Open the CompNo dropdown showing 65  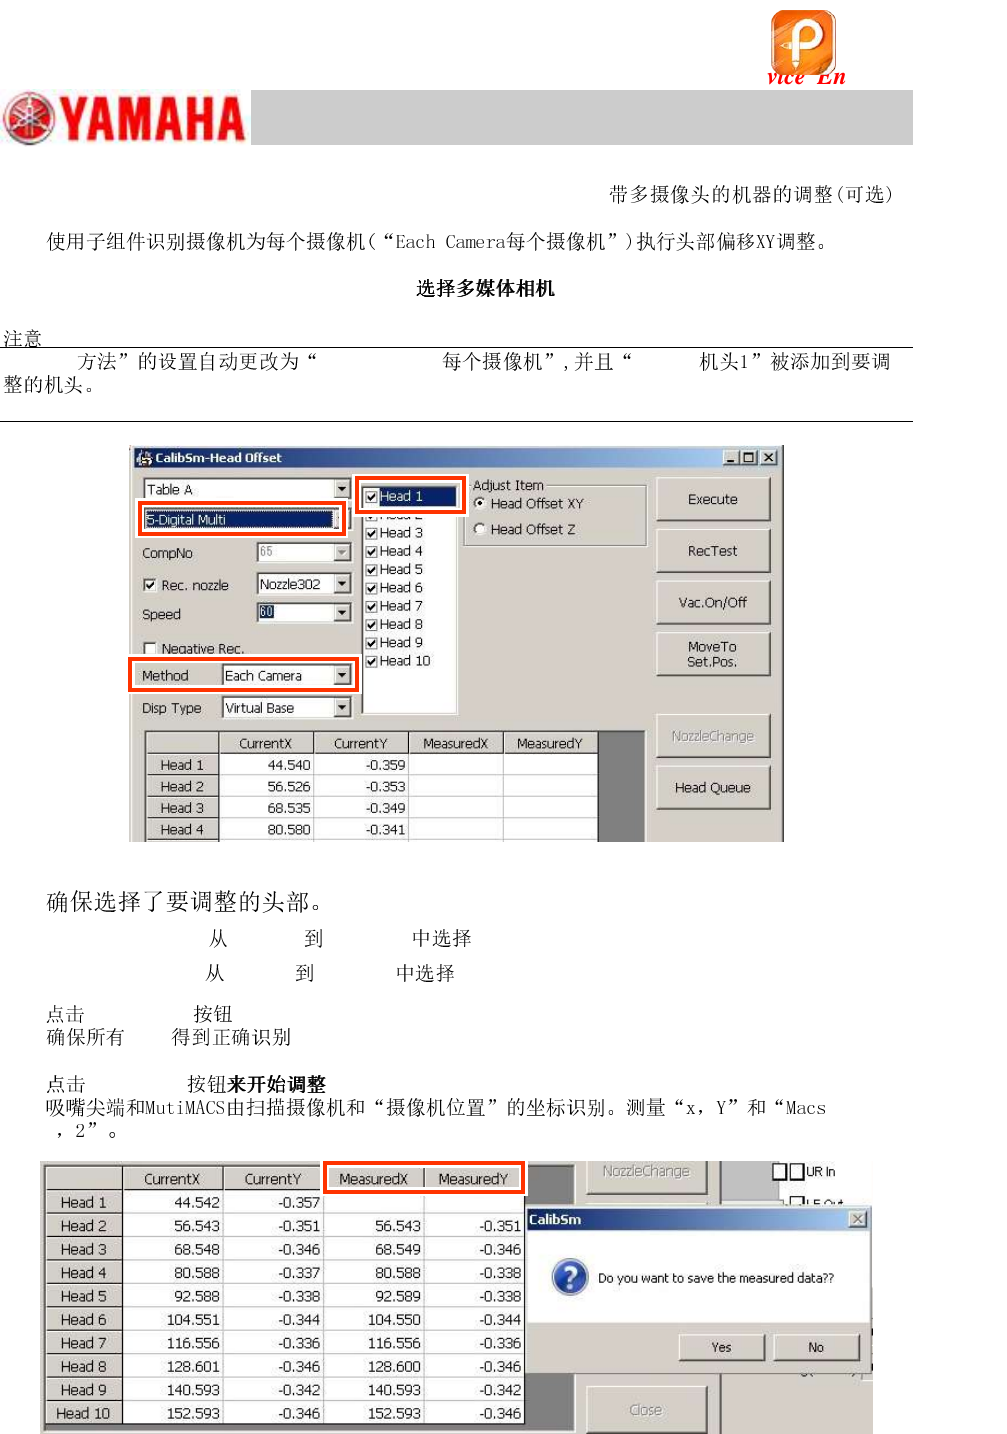click(342, 552)
